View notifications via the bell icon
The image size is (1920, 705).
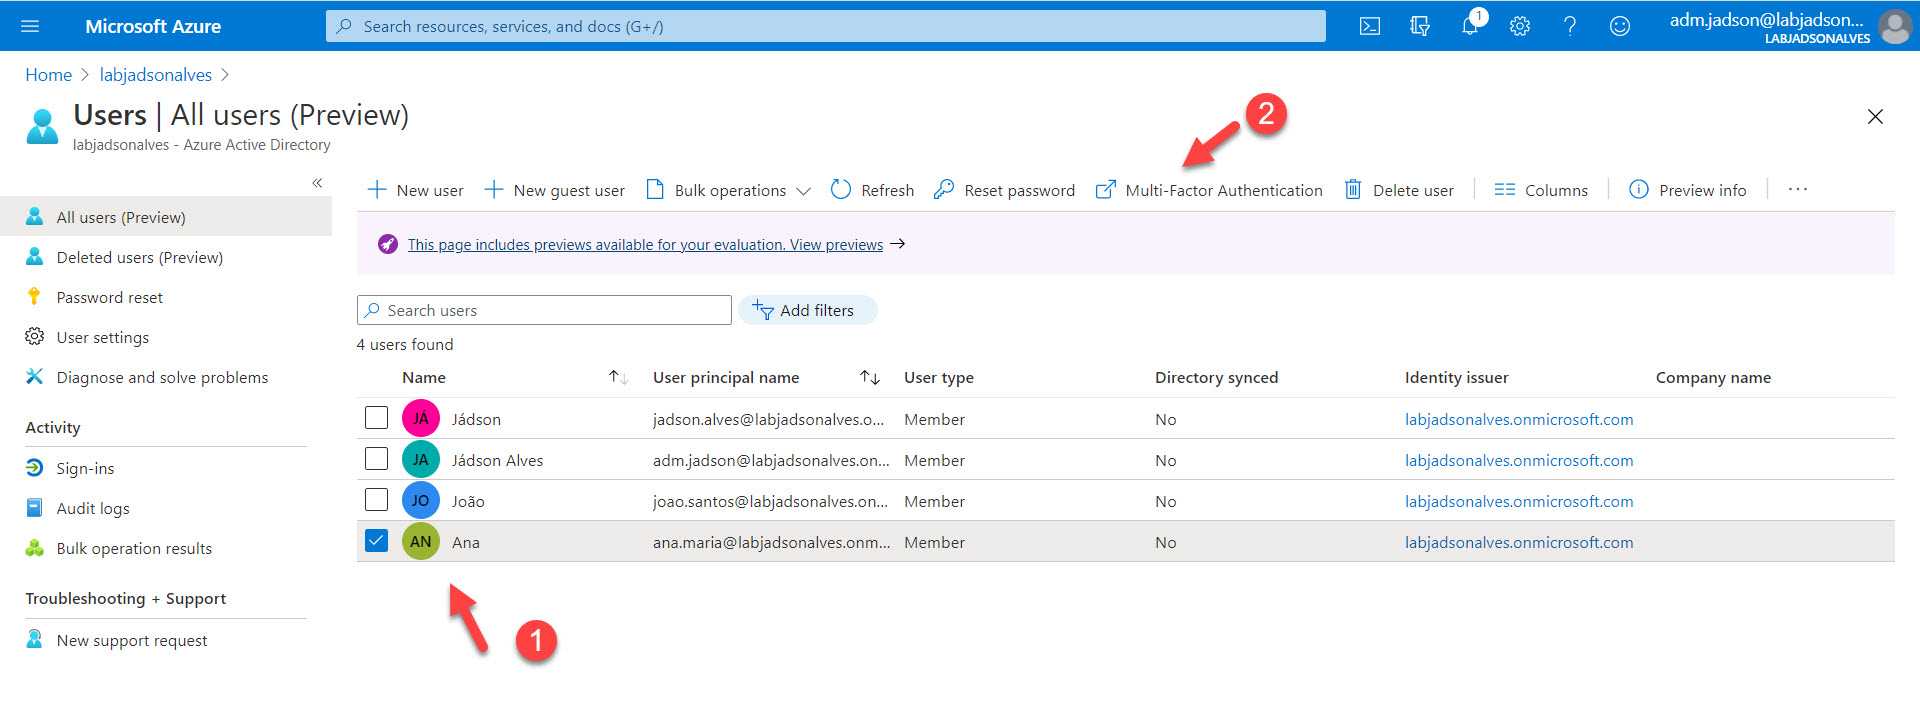click(x=1470, y=26)
